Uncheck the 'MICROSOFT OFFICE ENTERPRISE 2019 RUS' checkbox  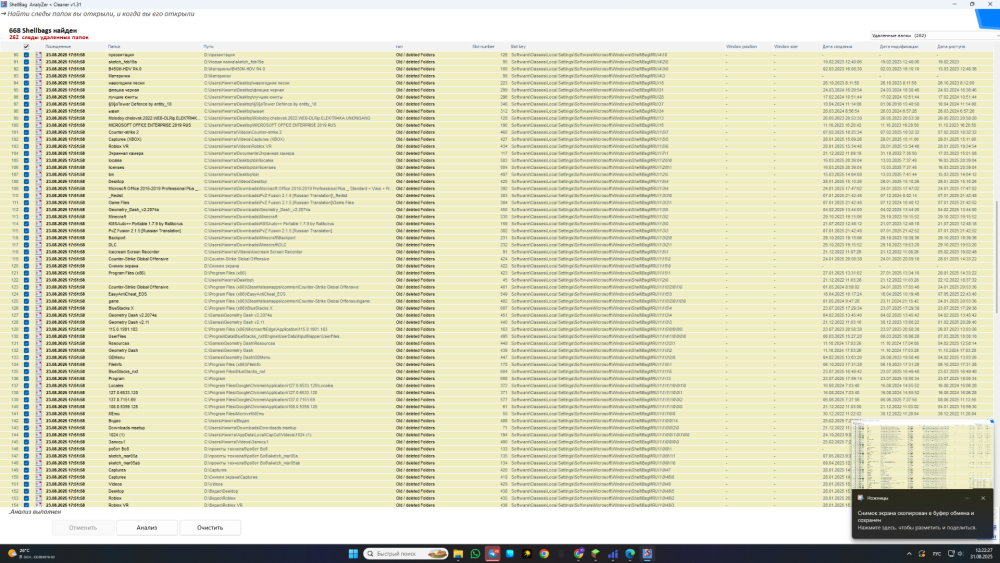click(26, 125)
